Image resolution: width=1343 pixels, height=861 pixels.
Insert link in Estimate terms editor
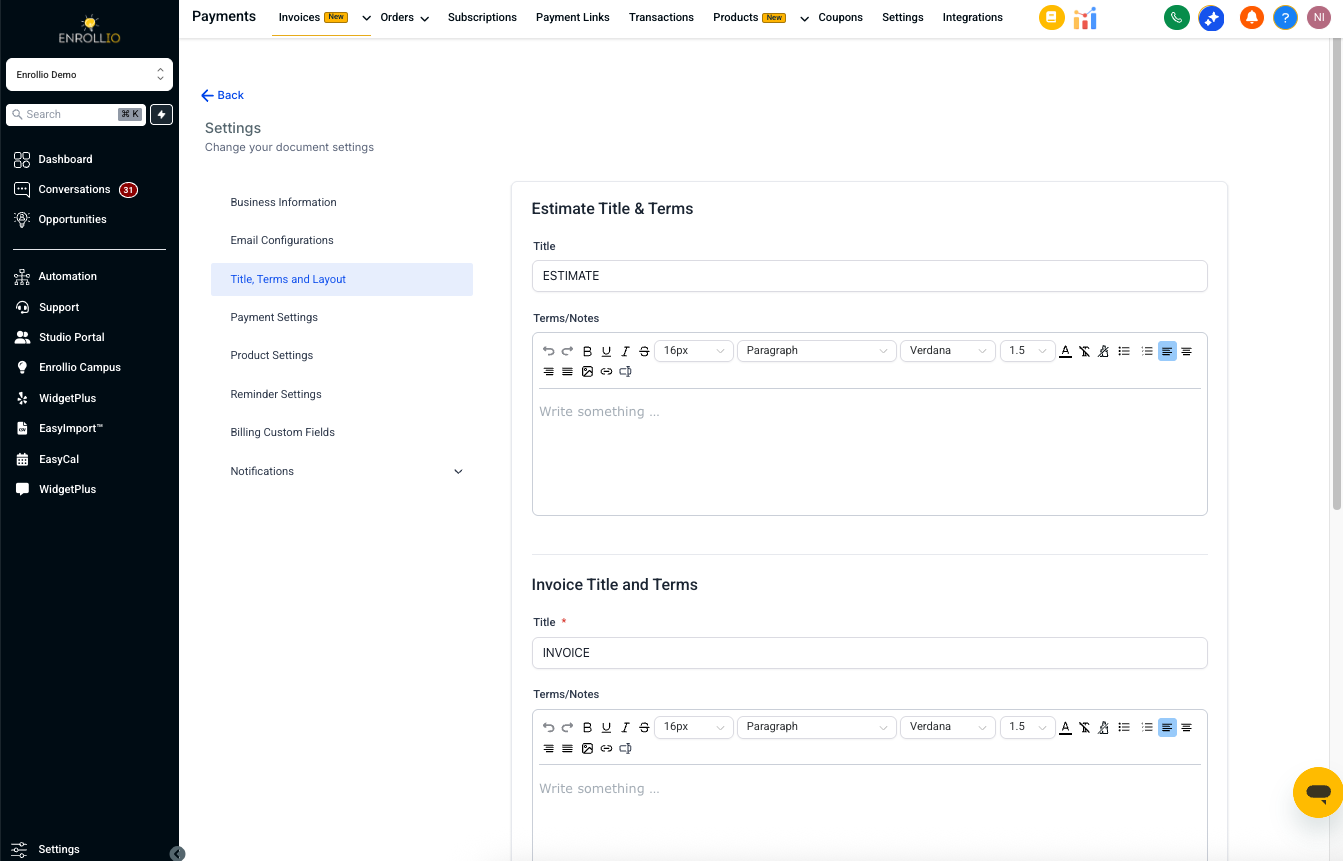coord(606,372)
